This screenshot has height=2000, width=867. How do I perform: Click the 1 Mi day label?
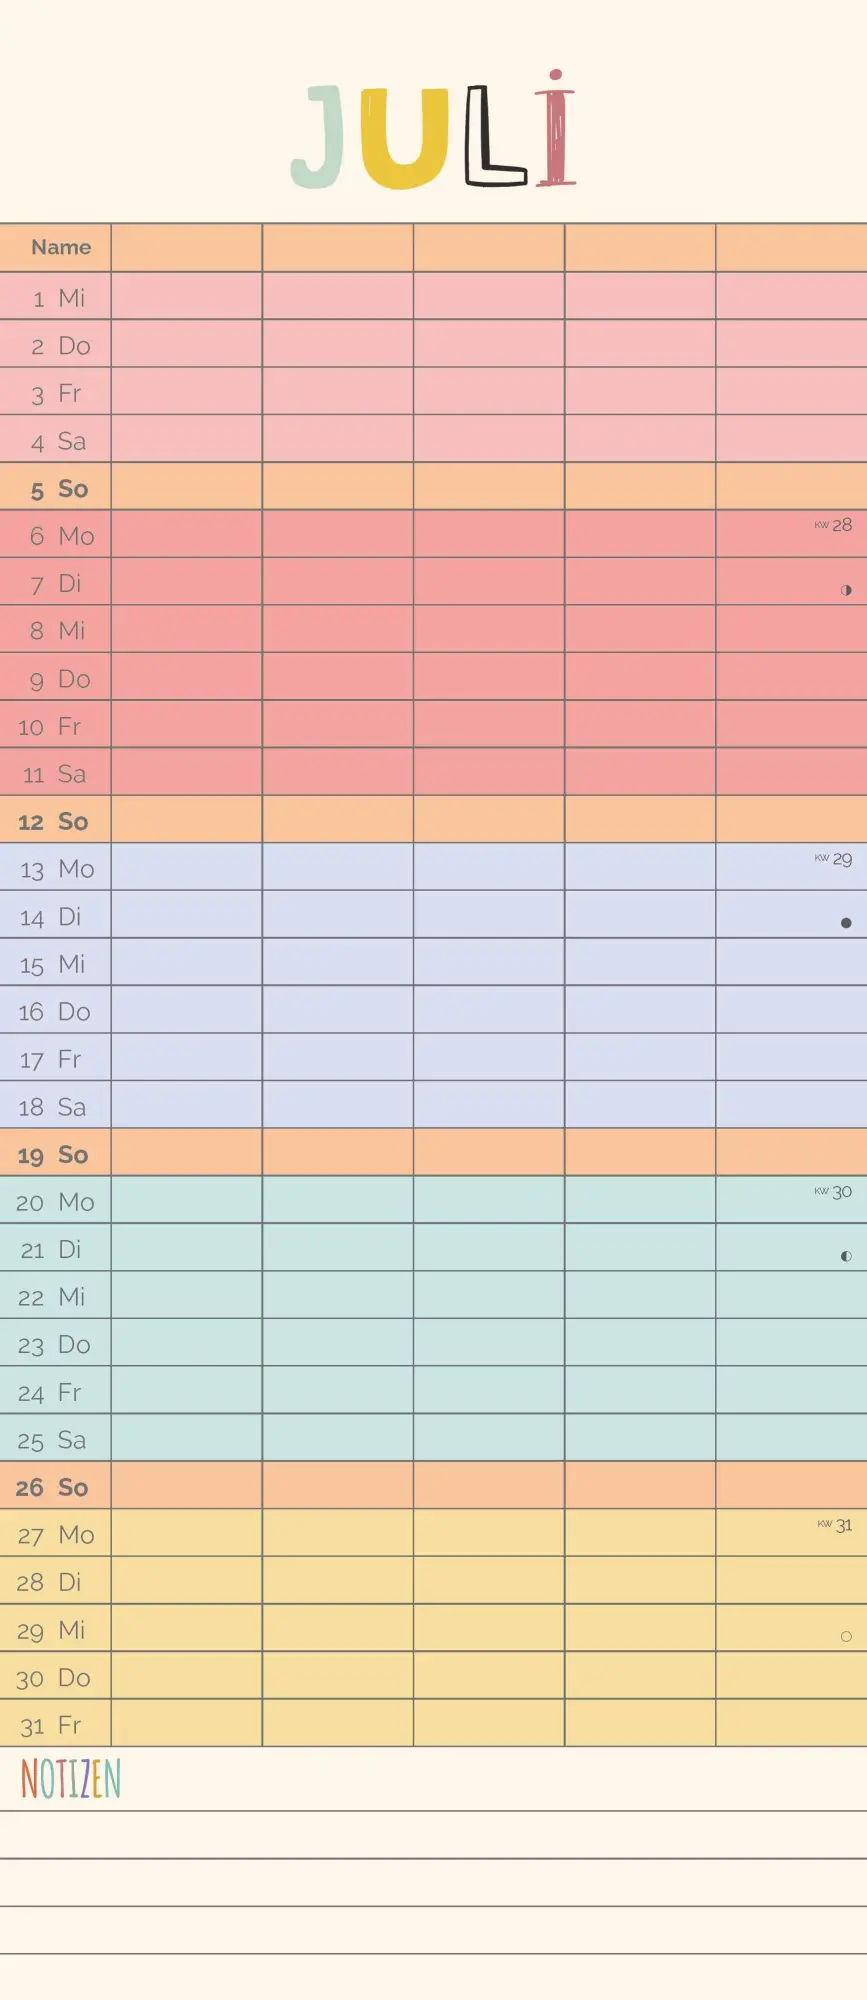point(59,298)
